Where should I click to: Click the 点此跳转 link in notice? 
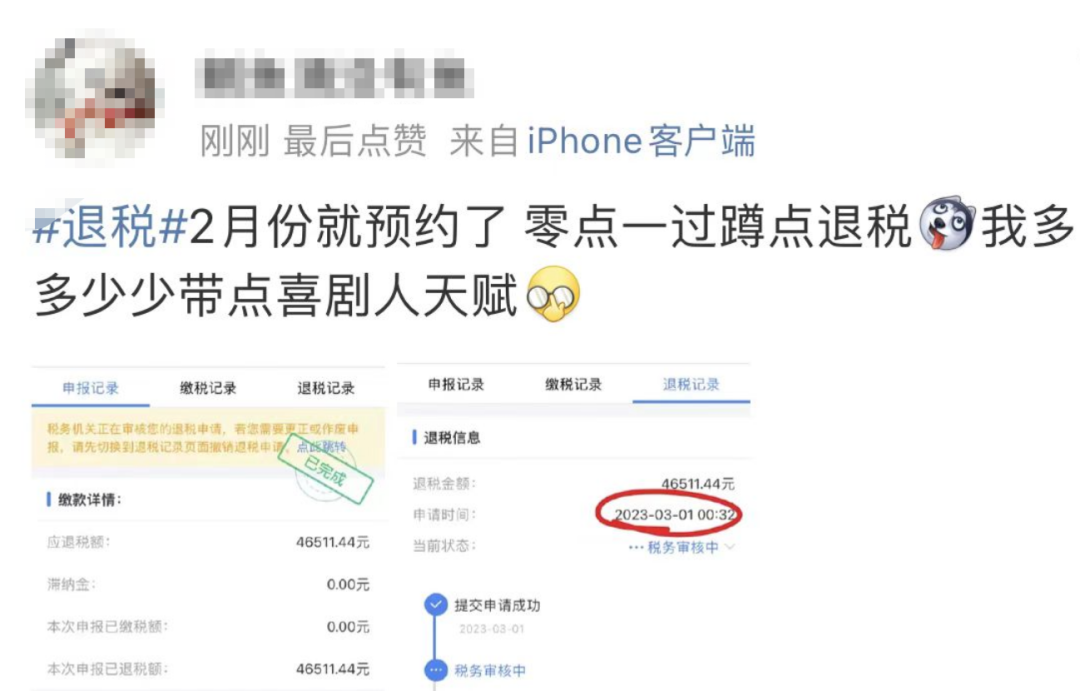pyautogui.click(x=321, y=447)
